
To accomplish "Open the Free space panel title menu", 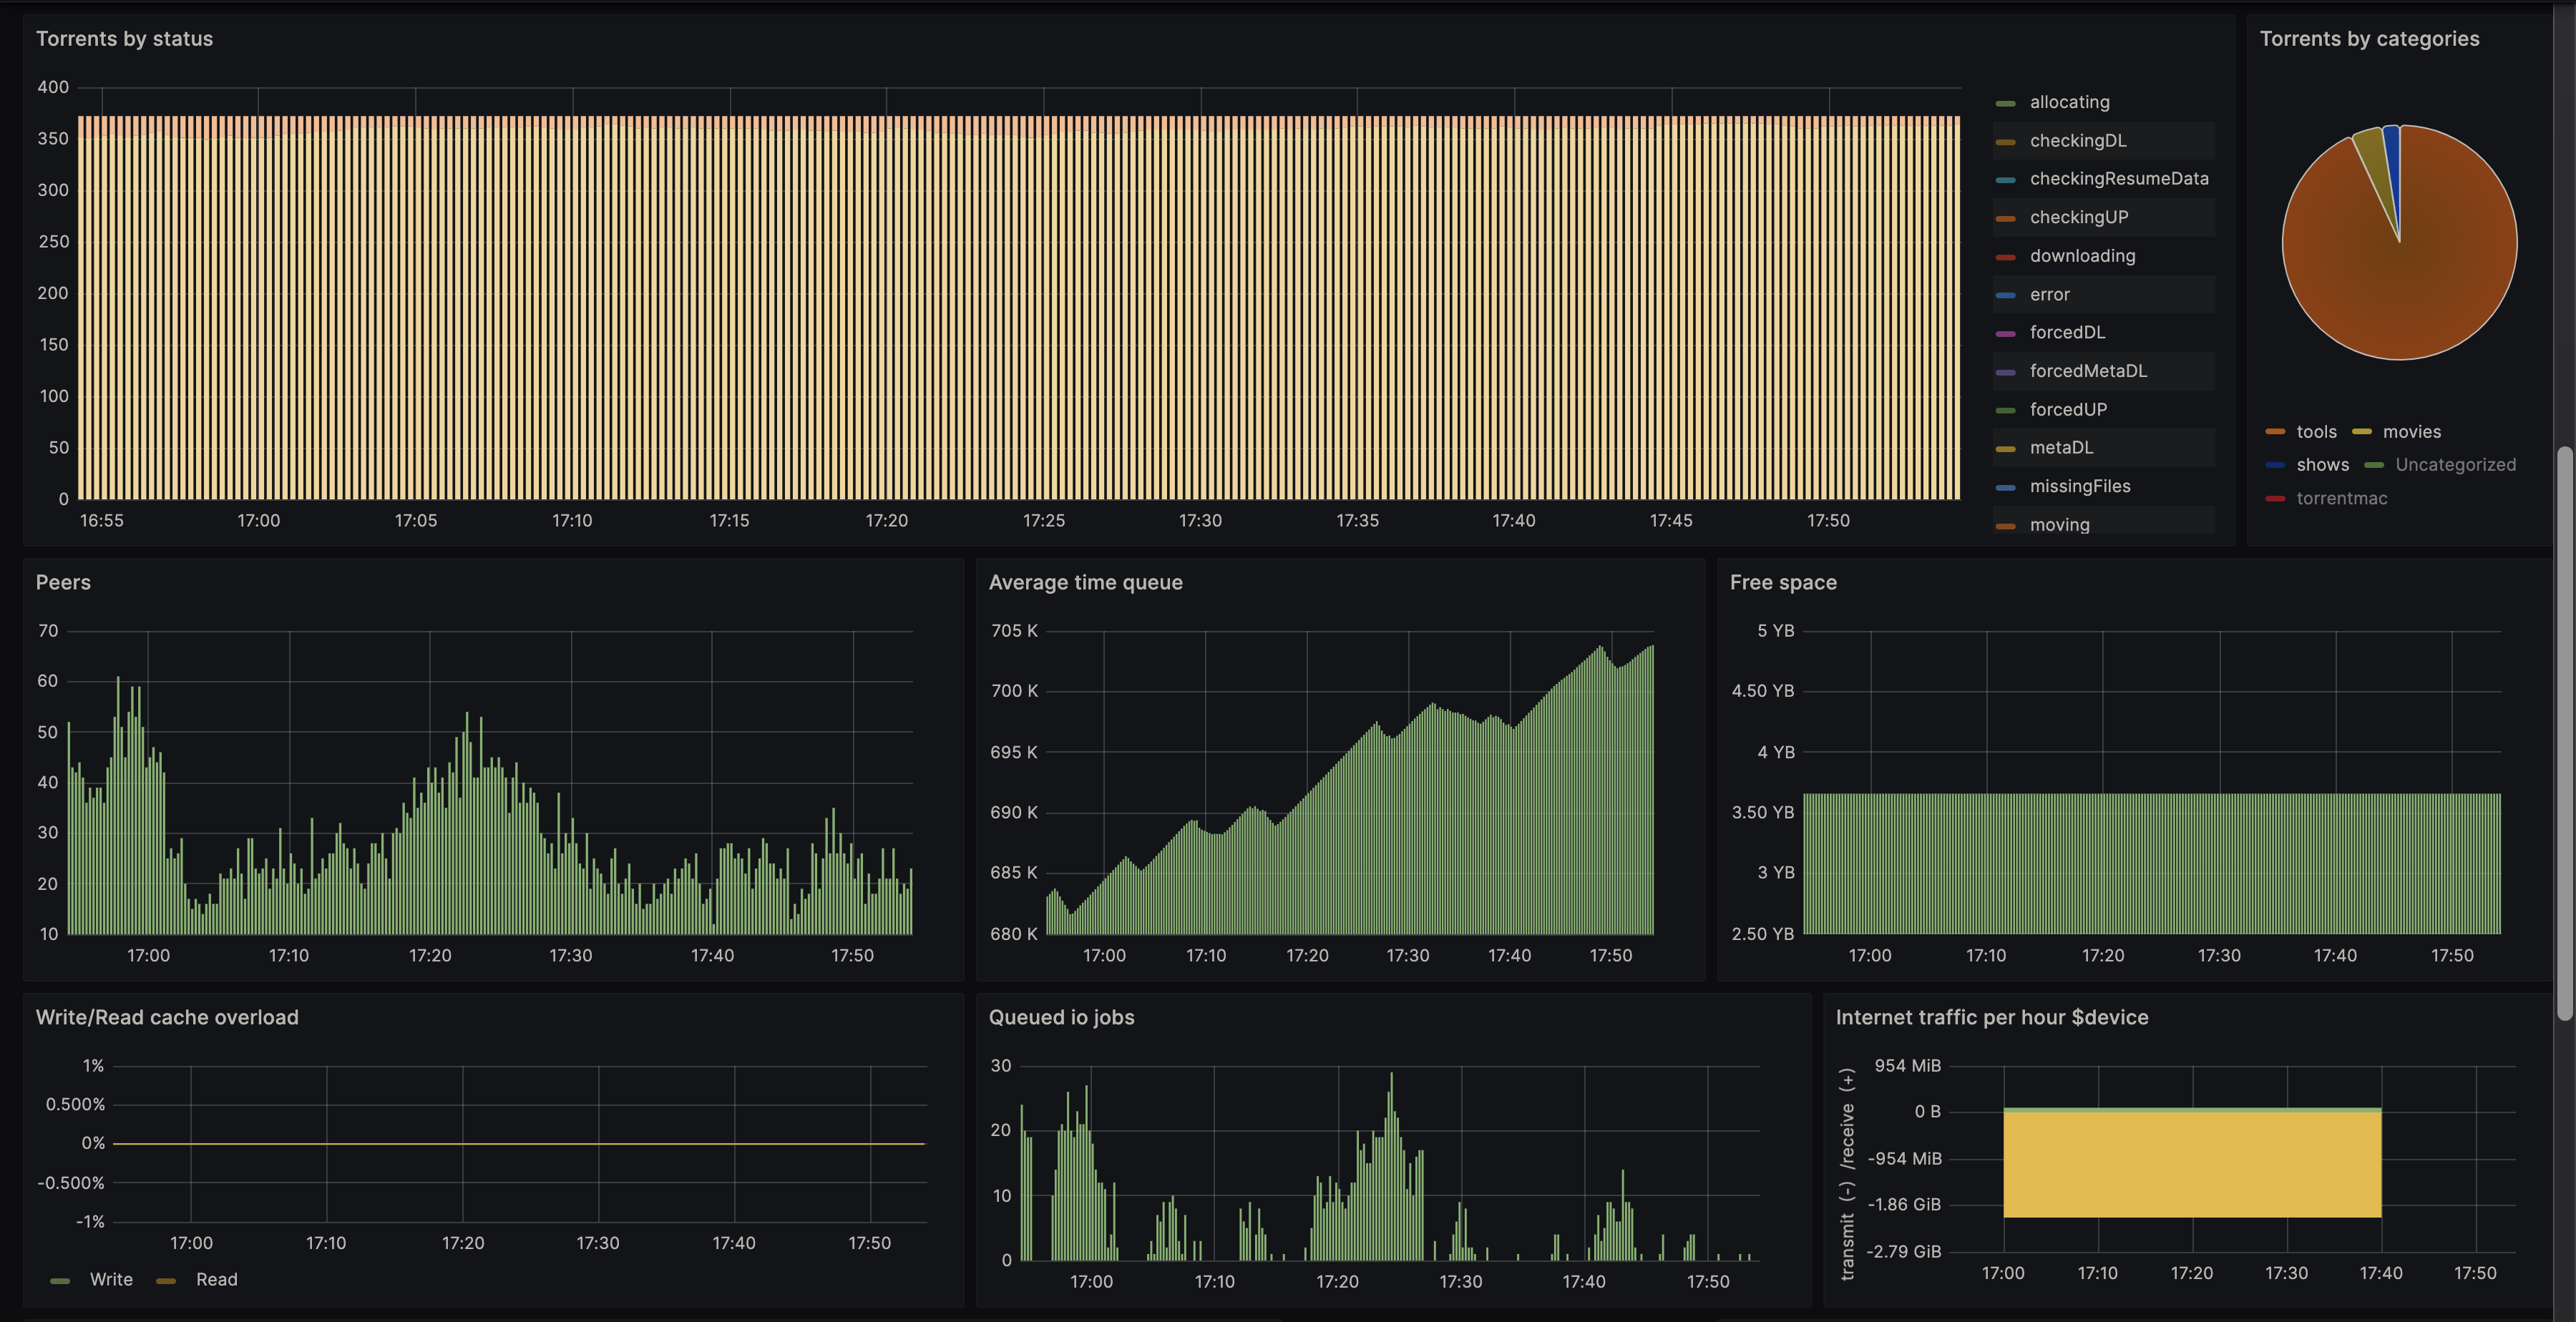I will [1782, 582].
